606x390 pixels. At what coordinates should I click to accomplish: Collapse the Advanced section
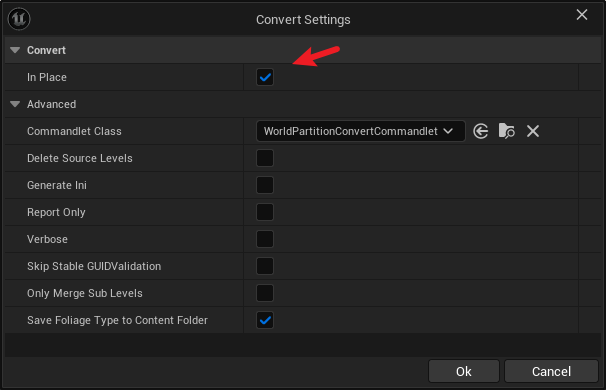15,104
